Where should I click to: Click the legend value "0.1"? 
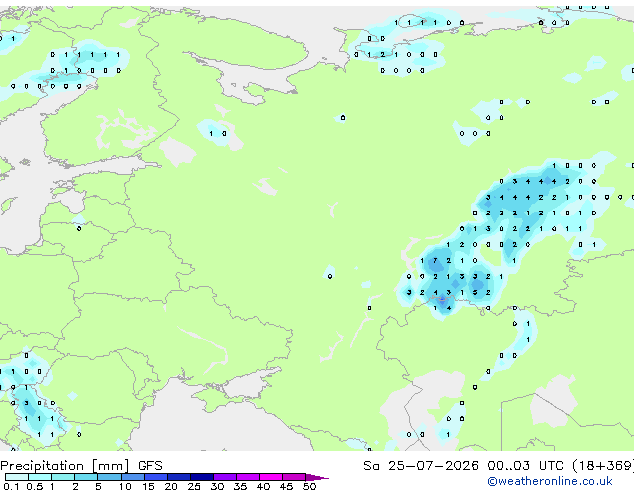[11, 486]
